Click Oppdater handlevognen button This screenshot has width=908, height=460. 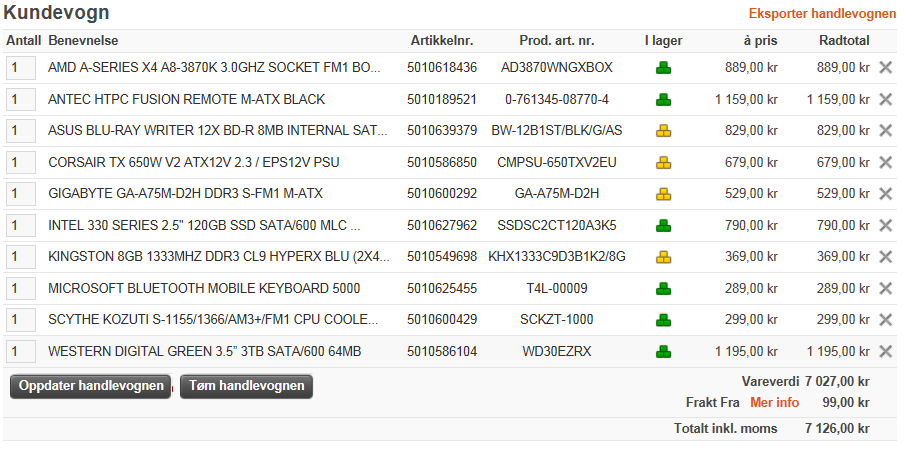(90, 386)
